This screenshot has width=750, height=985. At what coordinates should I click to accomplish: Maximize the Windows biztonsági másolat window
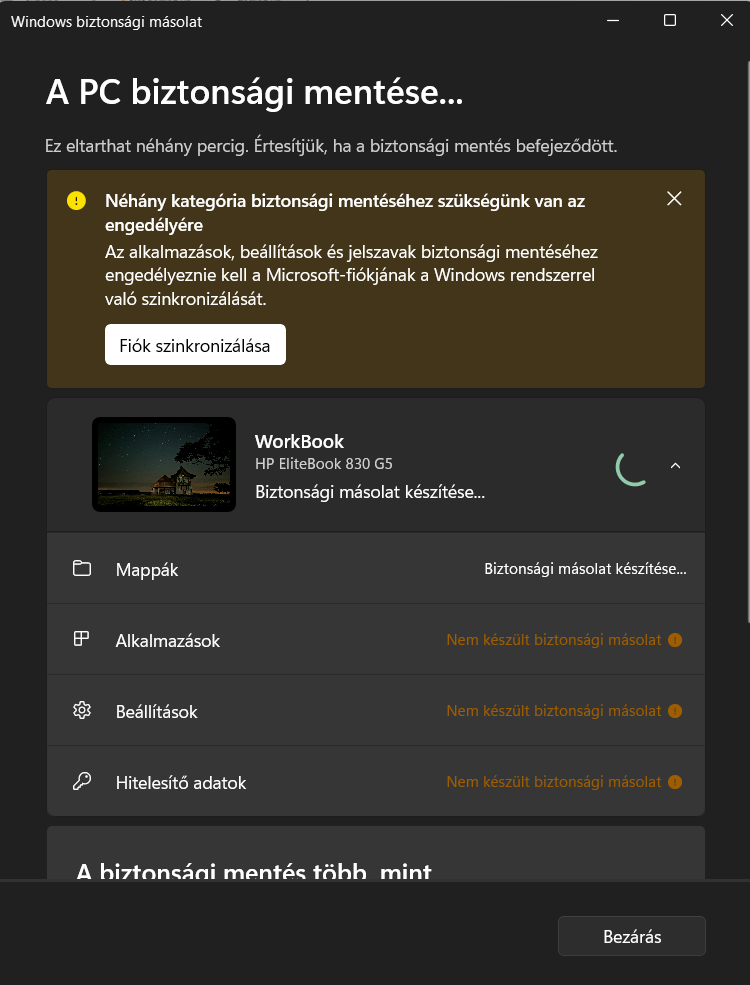pyautogui.click(x=670, y=20)
